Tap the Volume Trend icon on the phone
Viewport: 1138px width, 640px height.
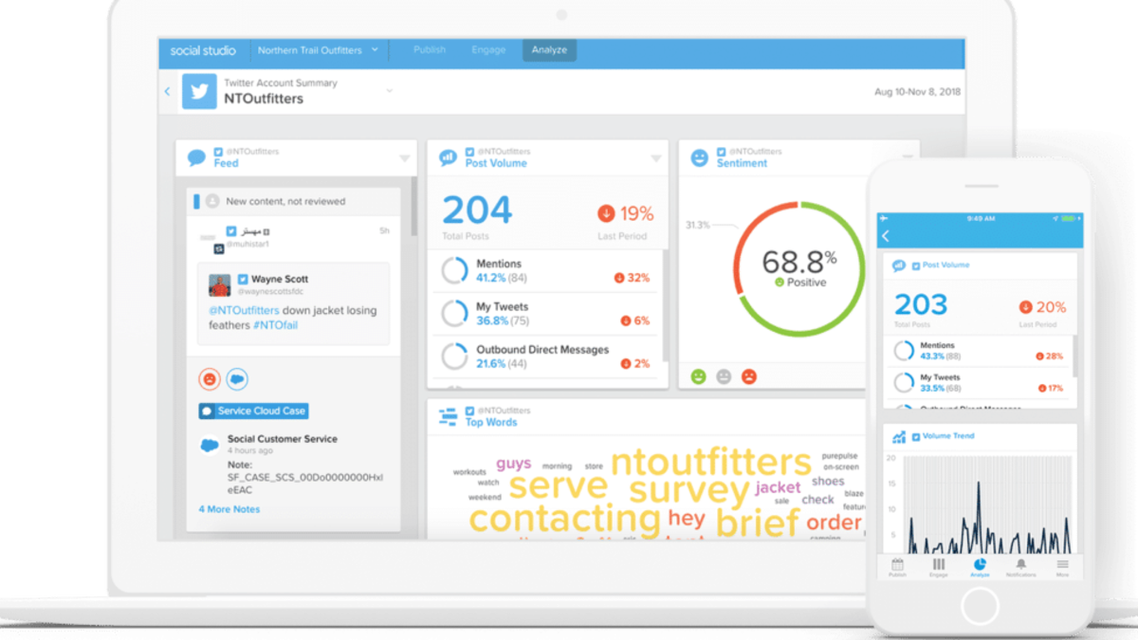898,437
